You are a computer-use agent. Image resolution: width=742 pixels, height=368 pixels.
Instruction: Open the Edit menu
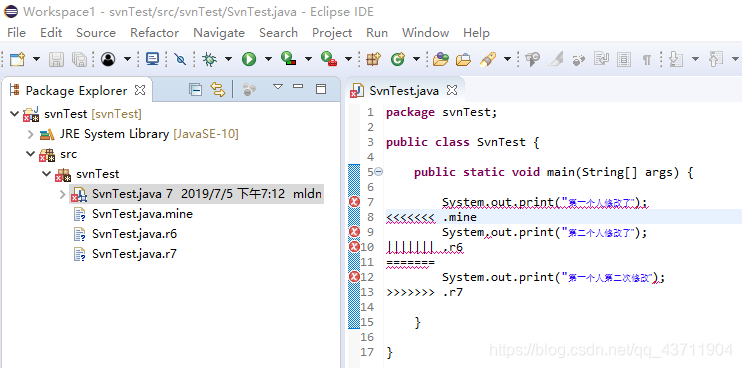coord(51,33)
